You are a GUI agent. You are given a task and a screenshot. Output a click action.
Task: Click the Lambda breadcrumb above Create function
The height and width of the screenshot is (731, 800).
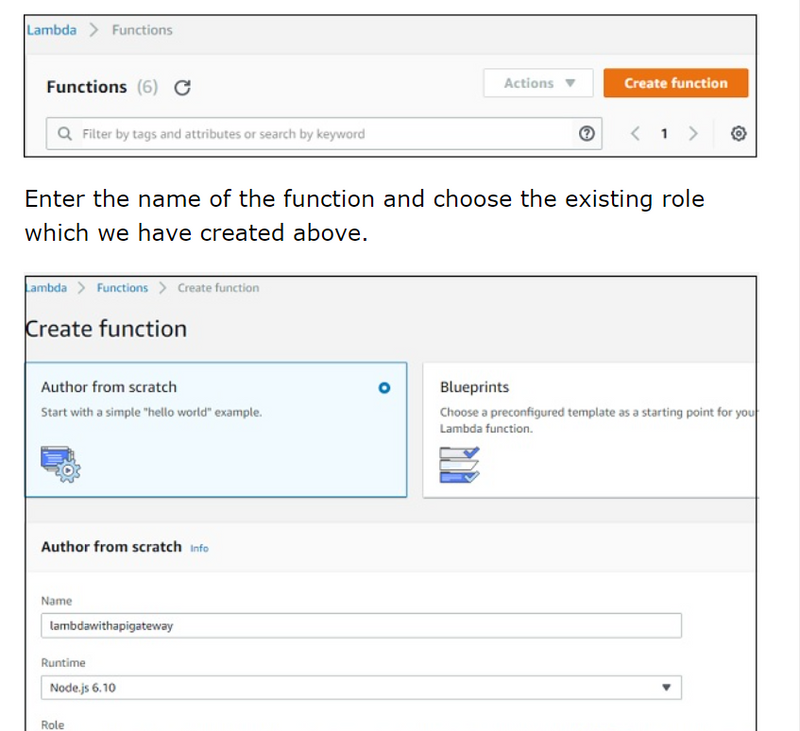coord(46,288)
